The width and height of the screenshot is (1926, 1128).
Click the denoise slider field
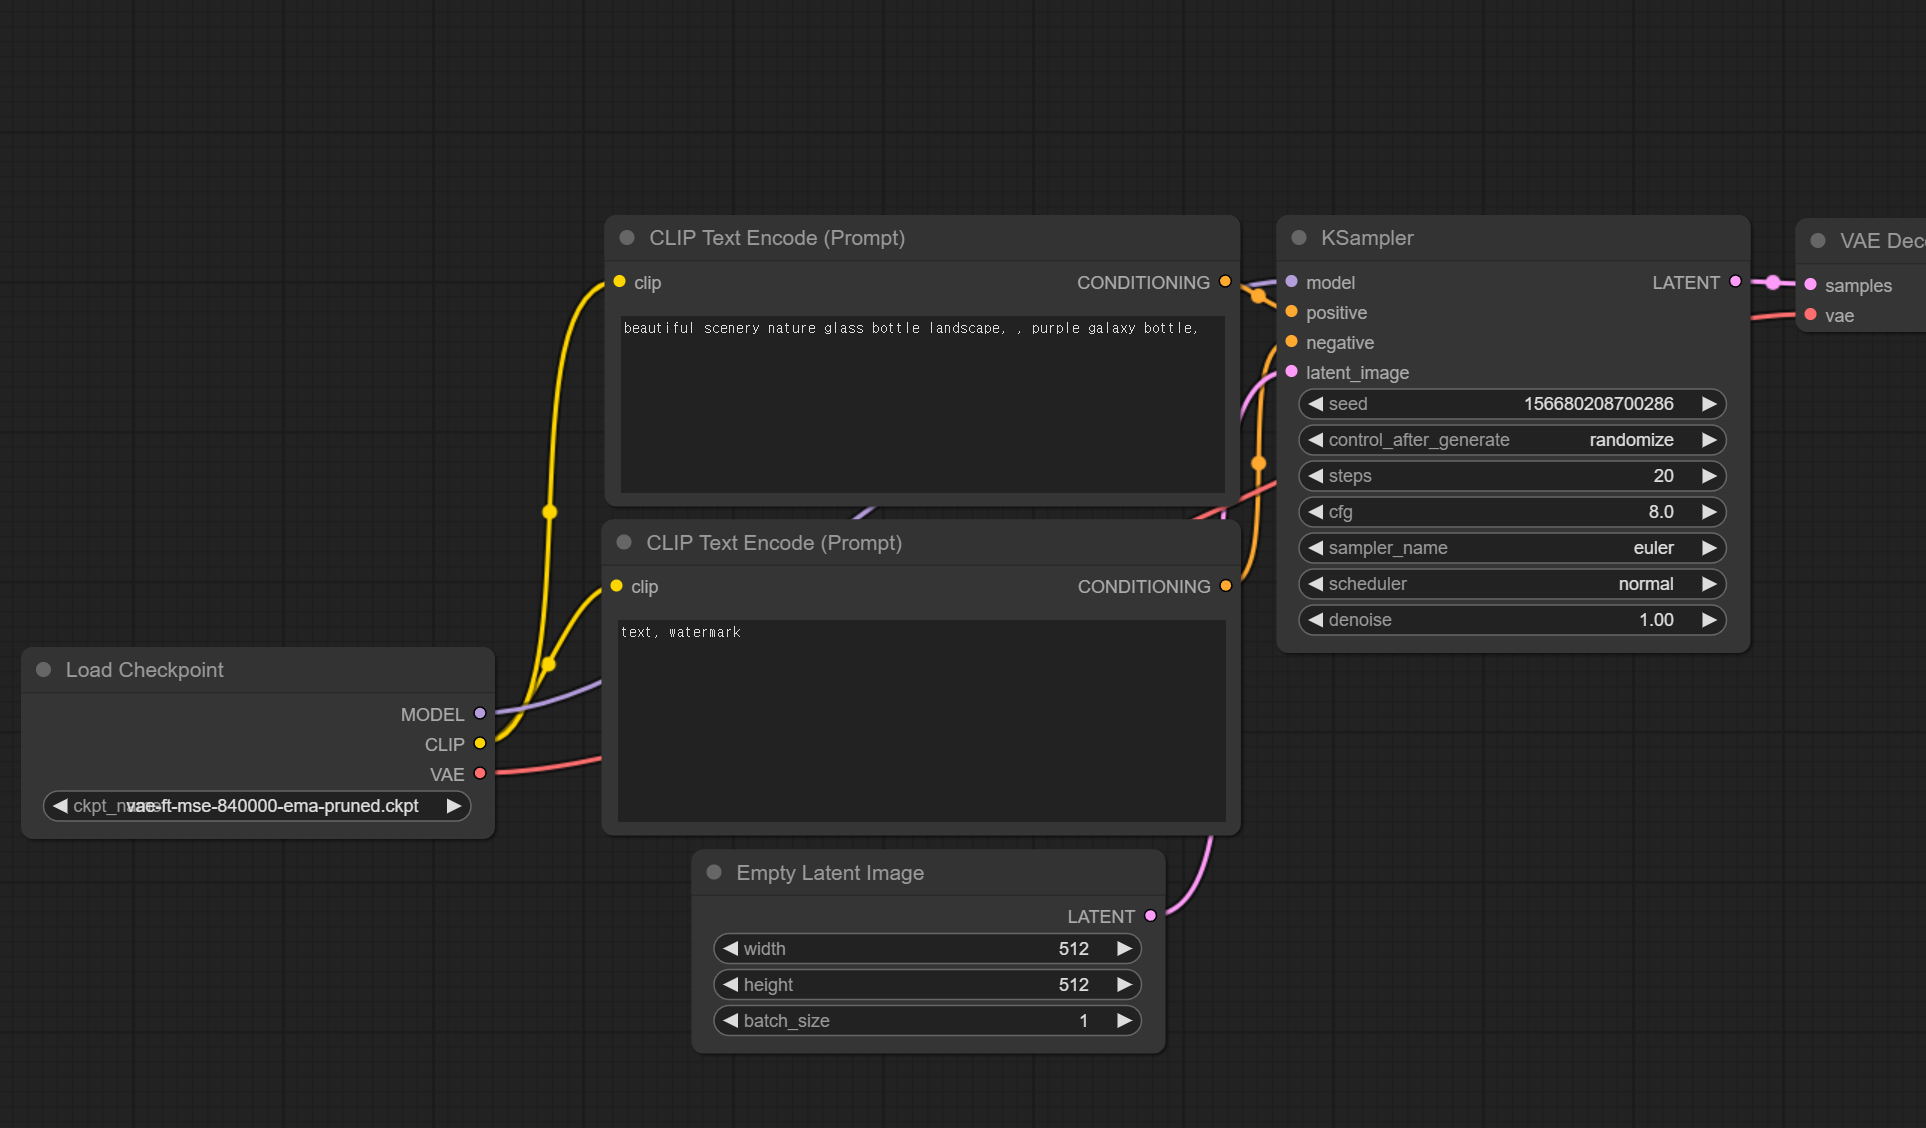(1511, 620)
